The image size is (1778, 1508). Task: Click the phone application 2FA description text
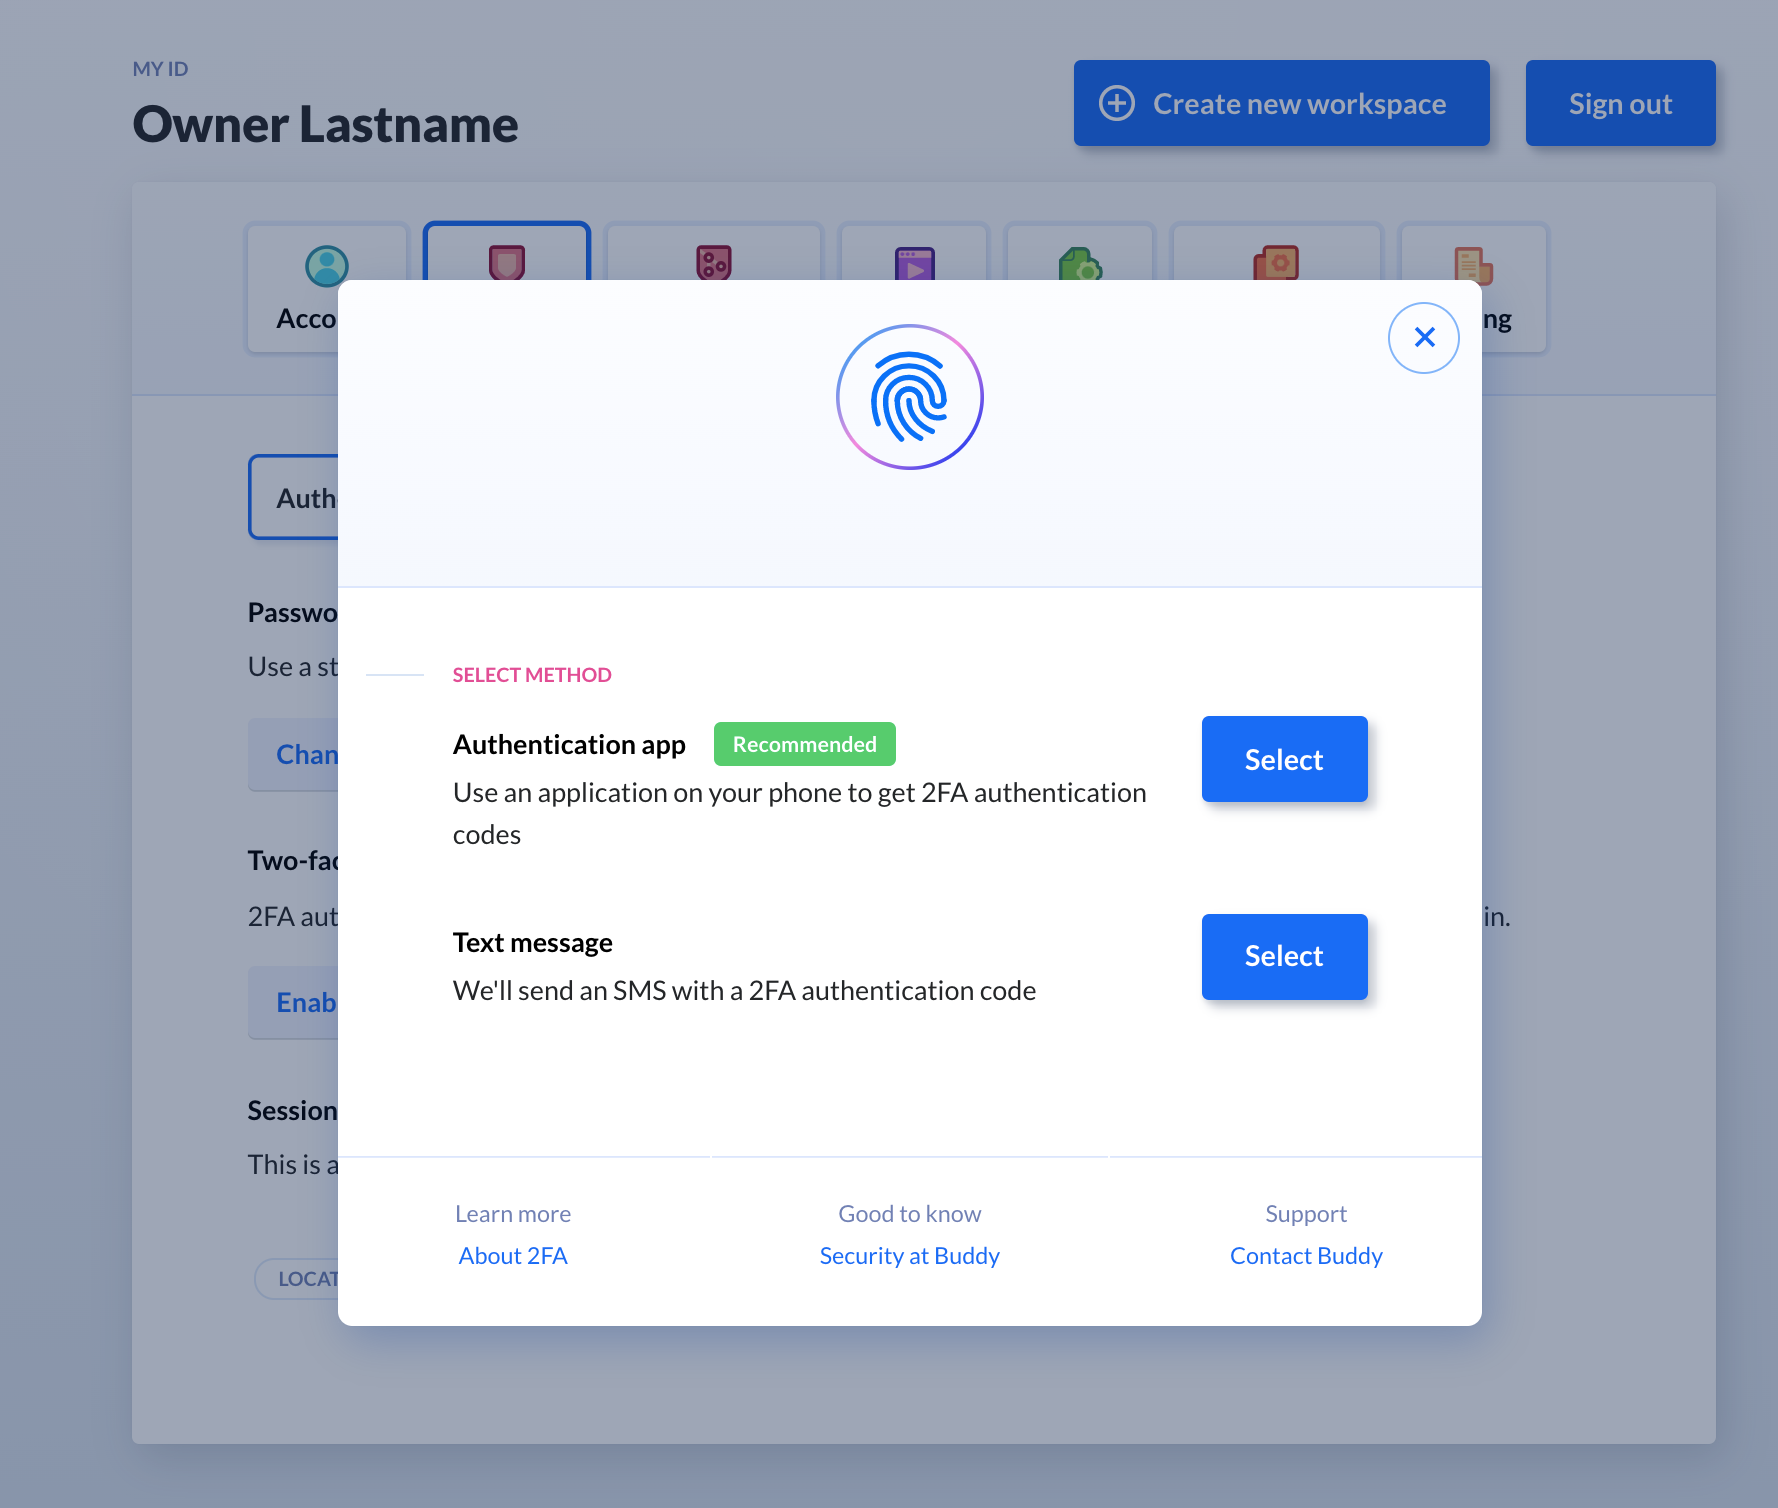pos(800,813)
